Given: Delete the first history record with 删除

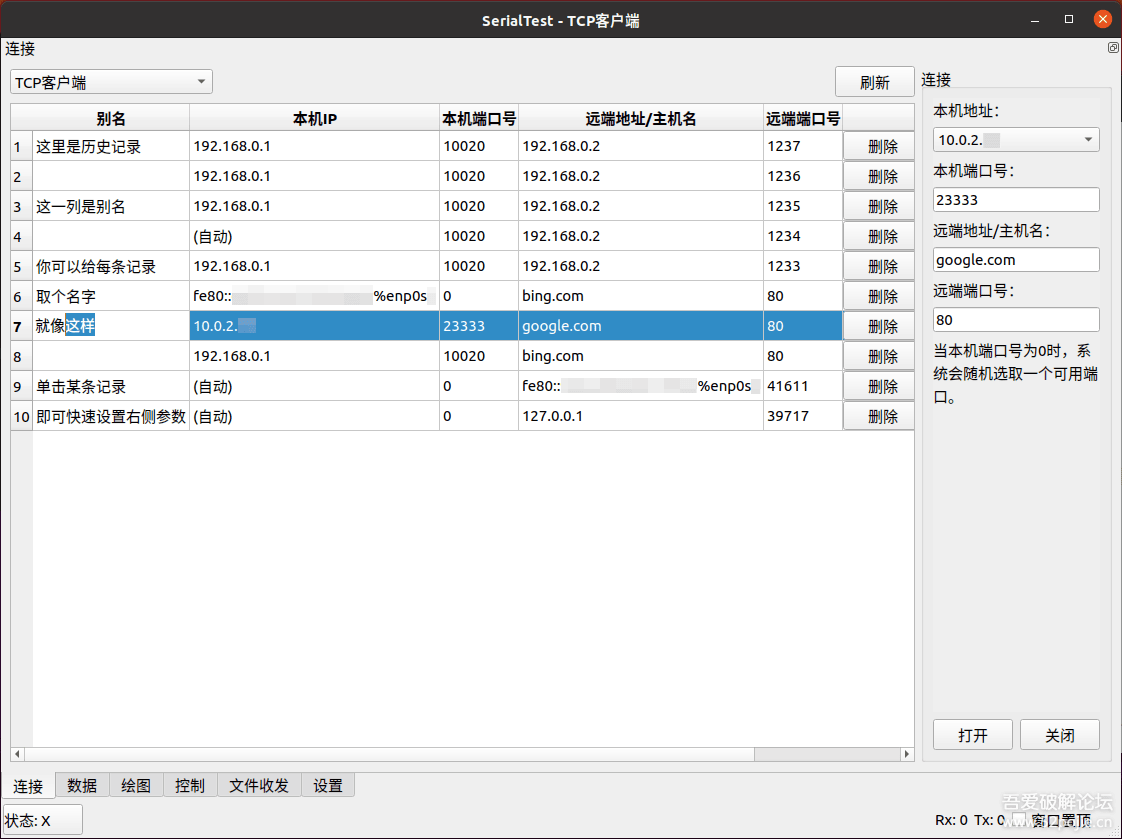Looking at the screenshot, I should (x=878, y=146).
